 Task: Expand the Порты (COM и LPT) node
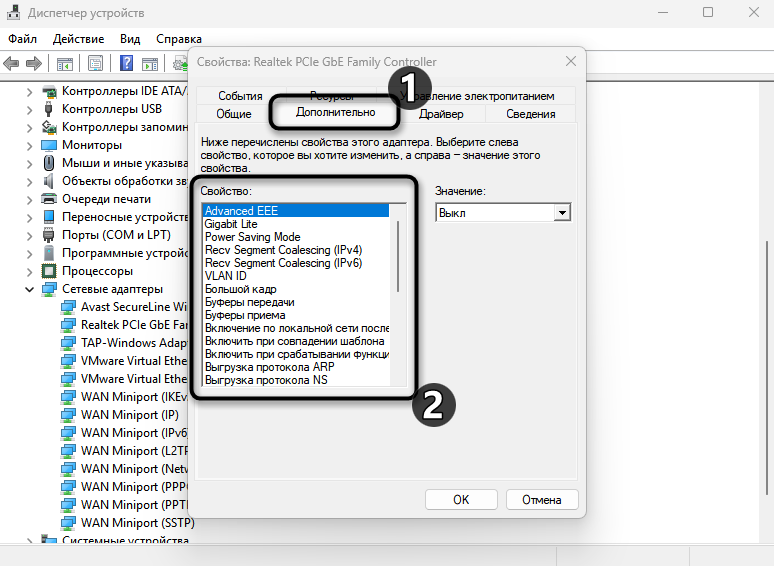30,235
